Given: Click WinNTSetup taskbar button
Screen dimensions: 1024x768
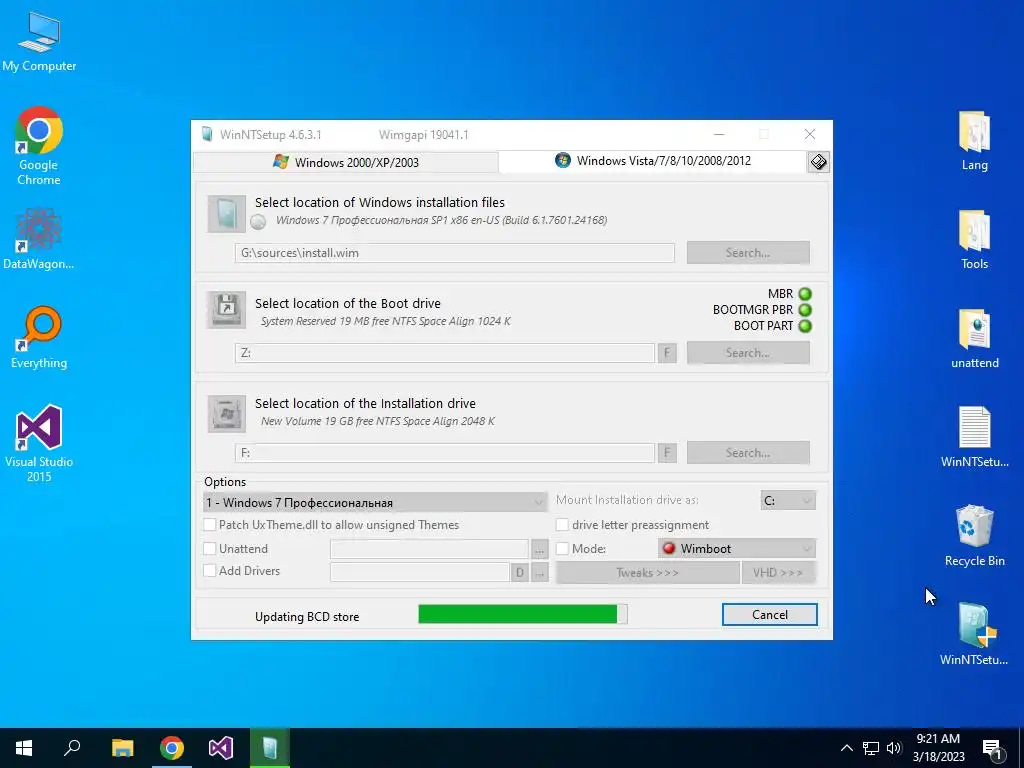Looking at the screenshot, I should click(270, 748).
